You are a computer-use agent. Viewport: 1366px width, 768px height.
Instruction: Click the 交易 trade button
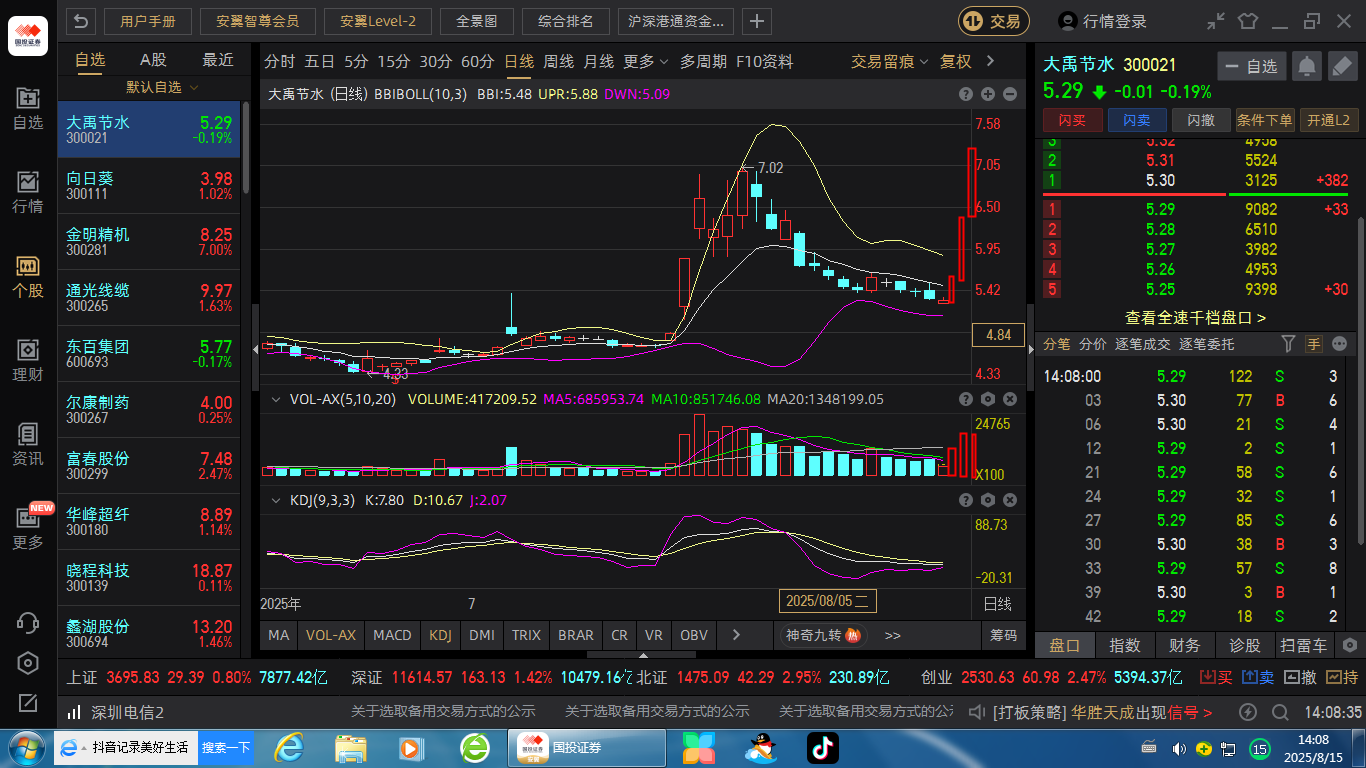click(x=994, y=21)
